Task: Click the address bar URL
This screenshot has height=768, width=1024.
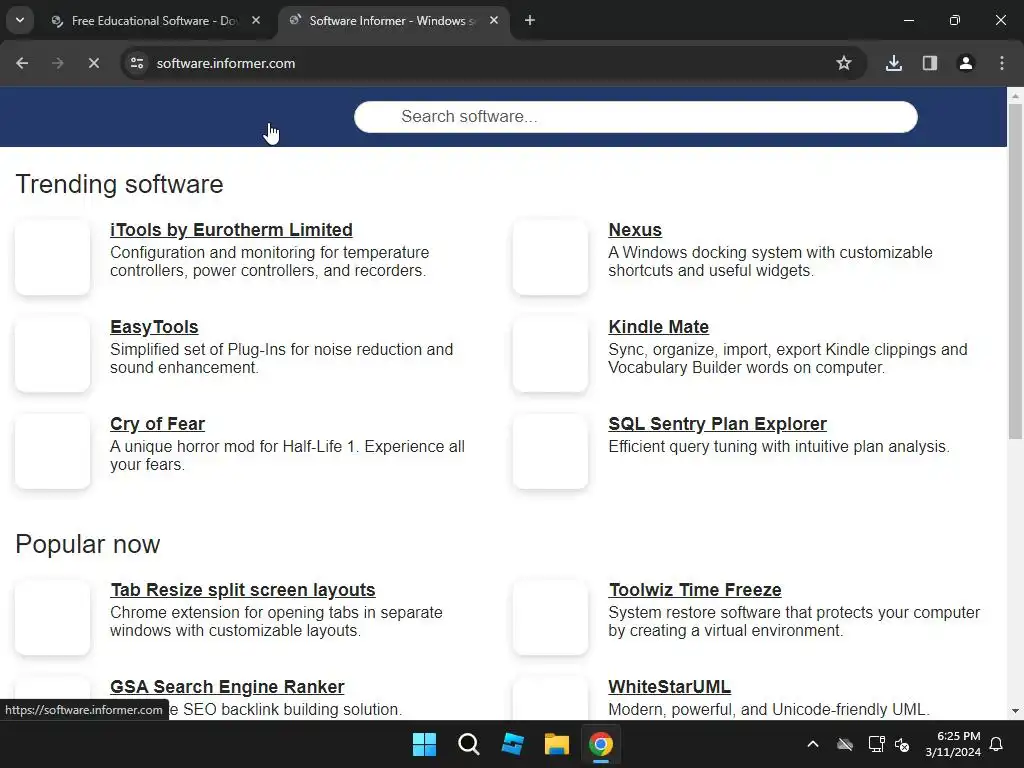Action: tap(226, 63)
